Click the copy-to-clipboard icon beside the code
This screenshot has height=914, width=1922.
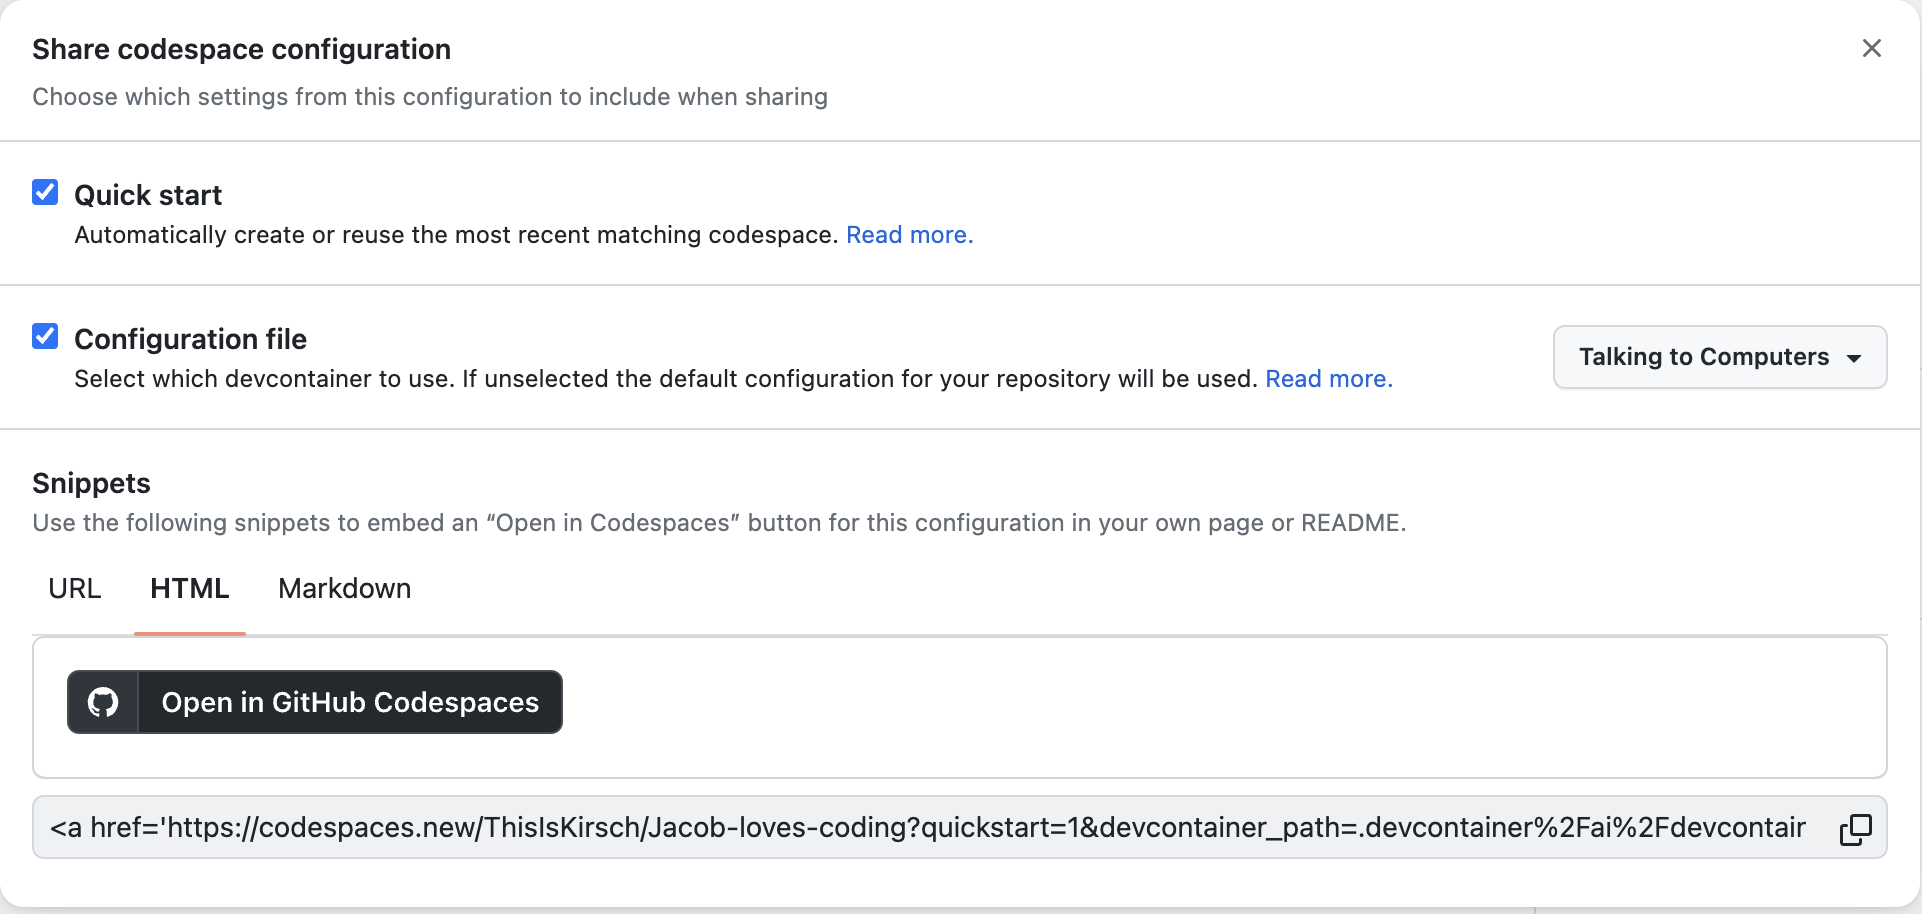(x=1857, y=827)
